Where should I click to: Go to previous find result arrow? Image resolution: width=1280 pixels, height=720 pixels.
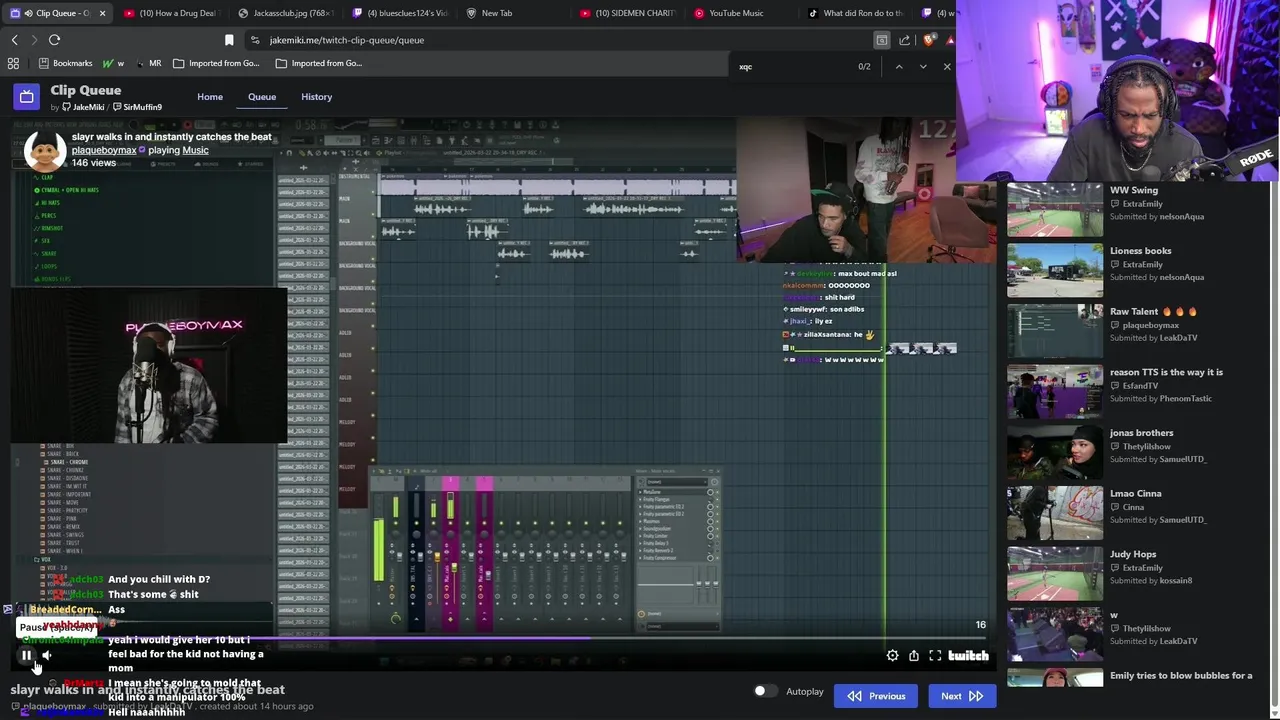pos(899,67)
